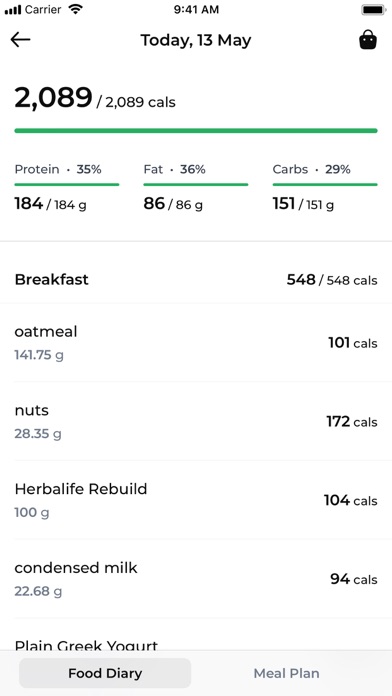The width and height of the screenshot is (392, 696).
Task: Open the oatmeal food entry
Action: [x=196, y=343]
